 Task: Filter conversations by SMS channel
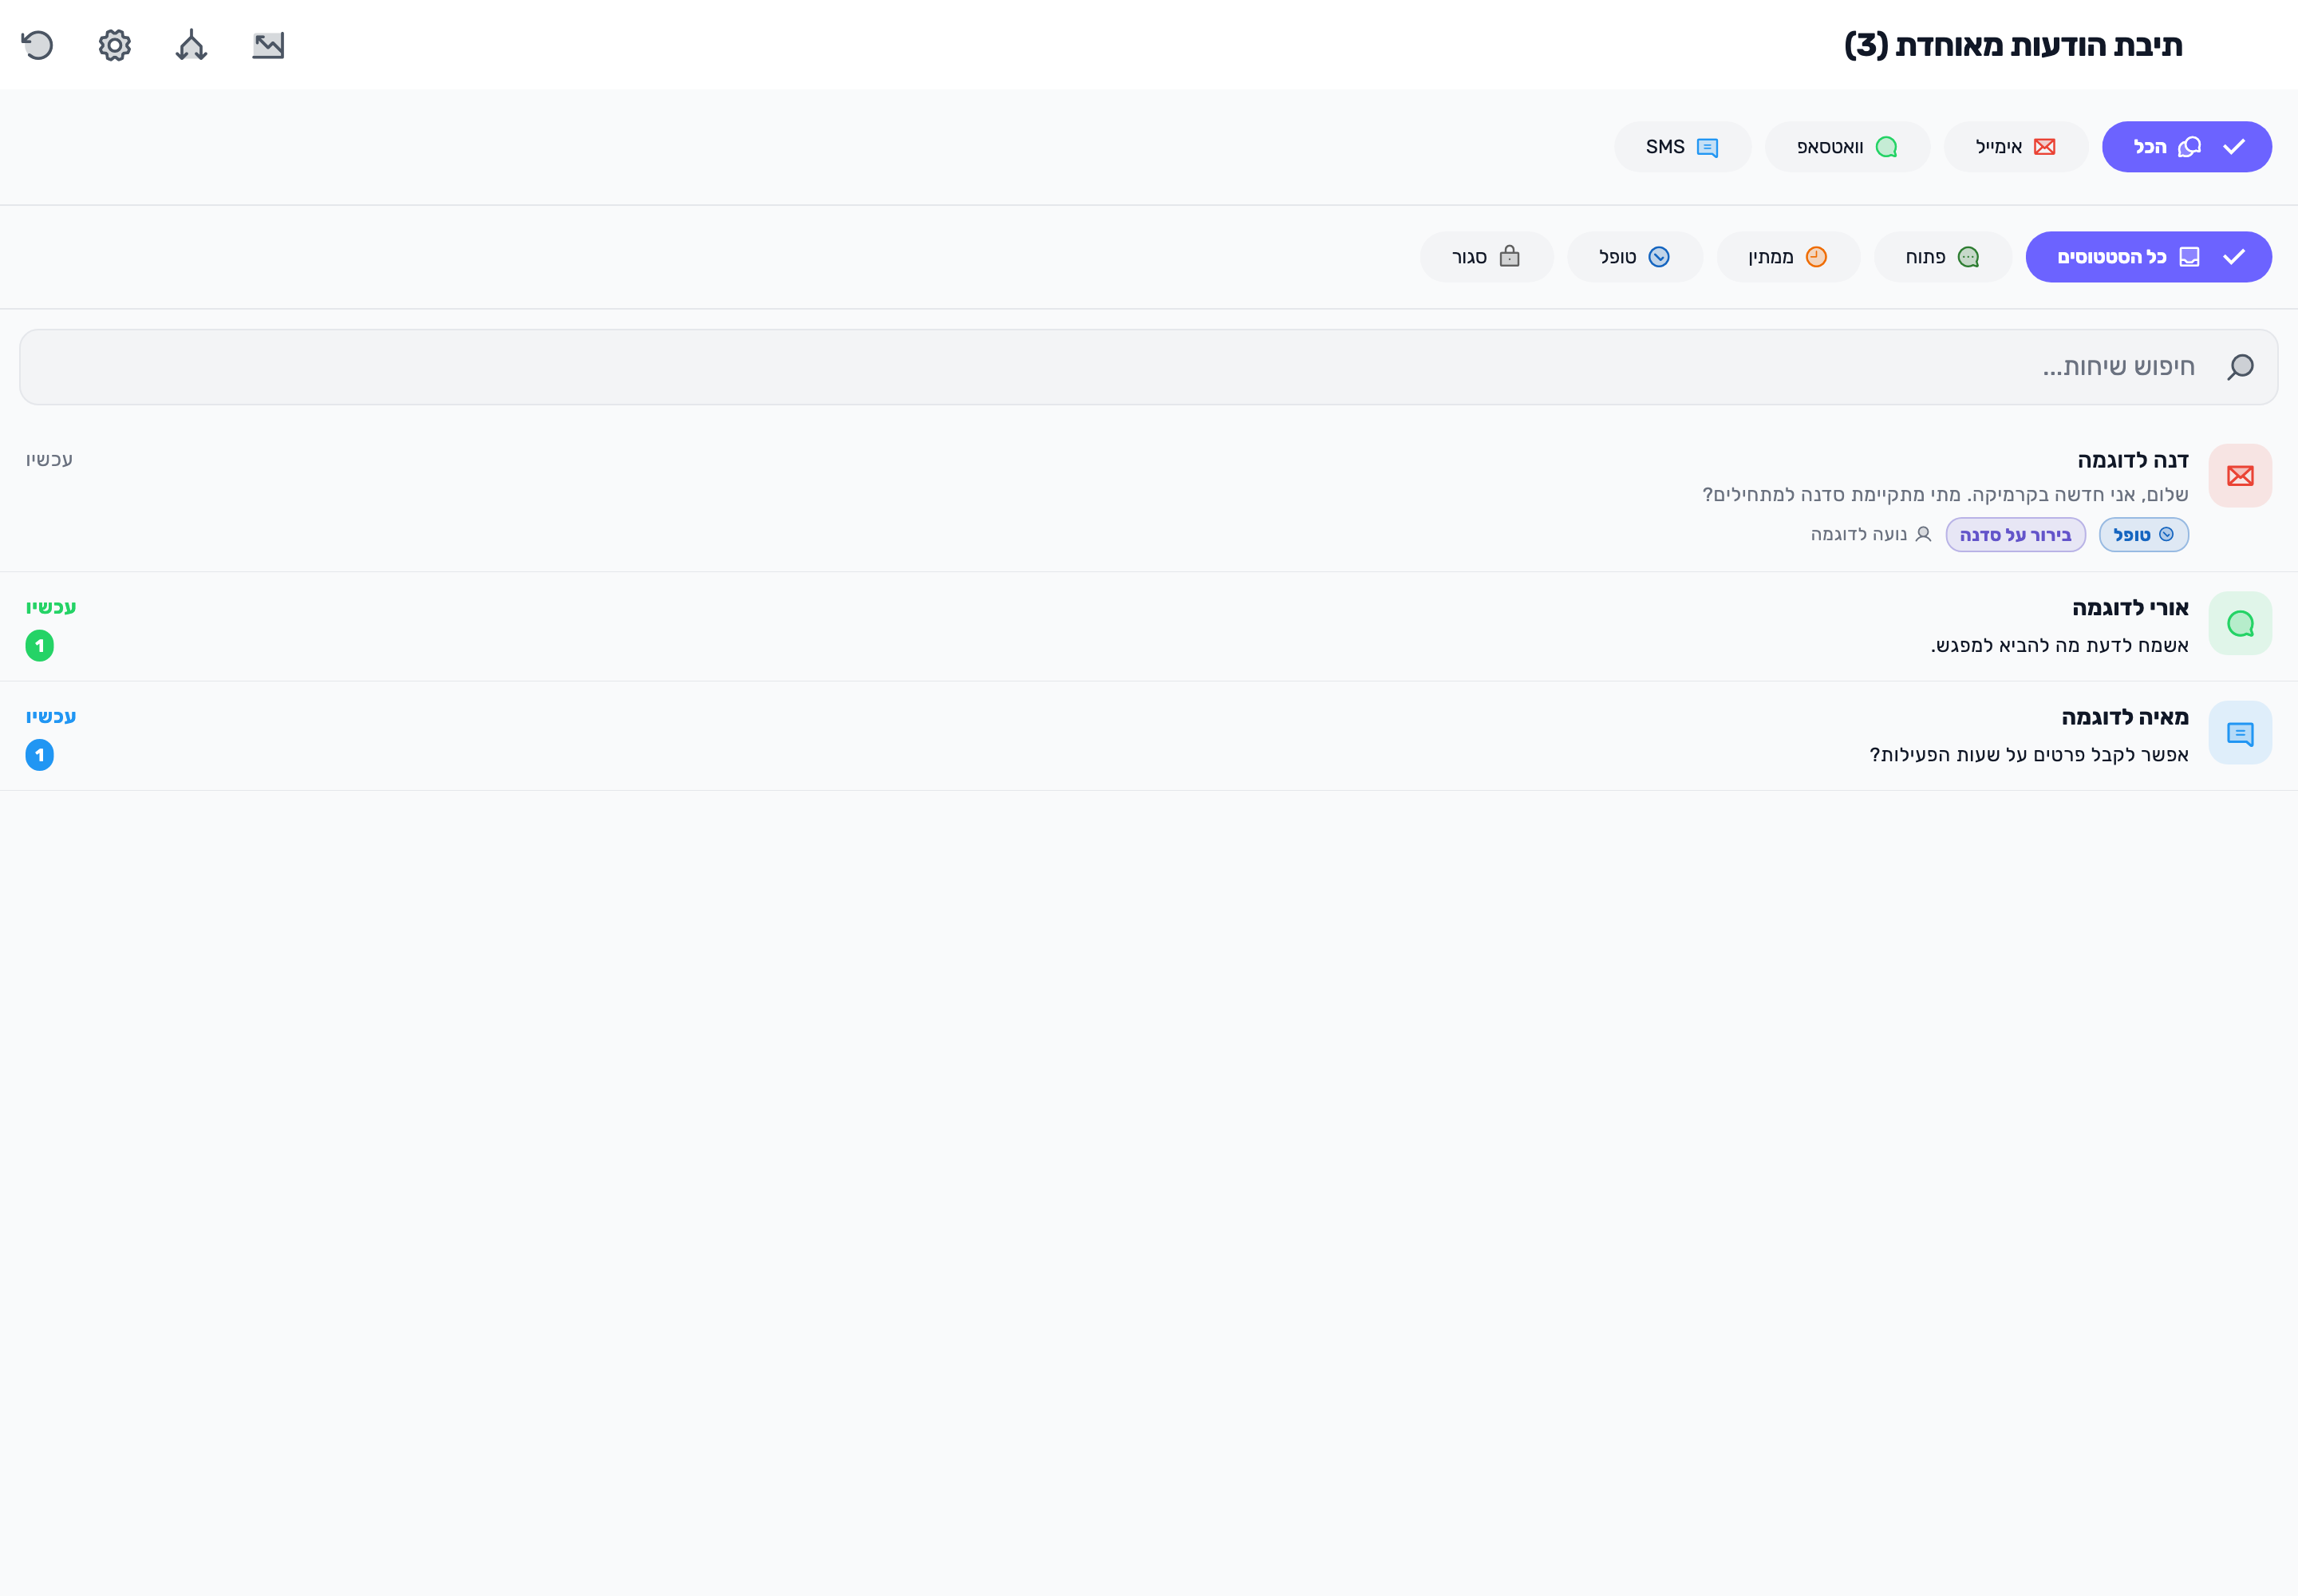(1682, 147)
